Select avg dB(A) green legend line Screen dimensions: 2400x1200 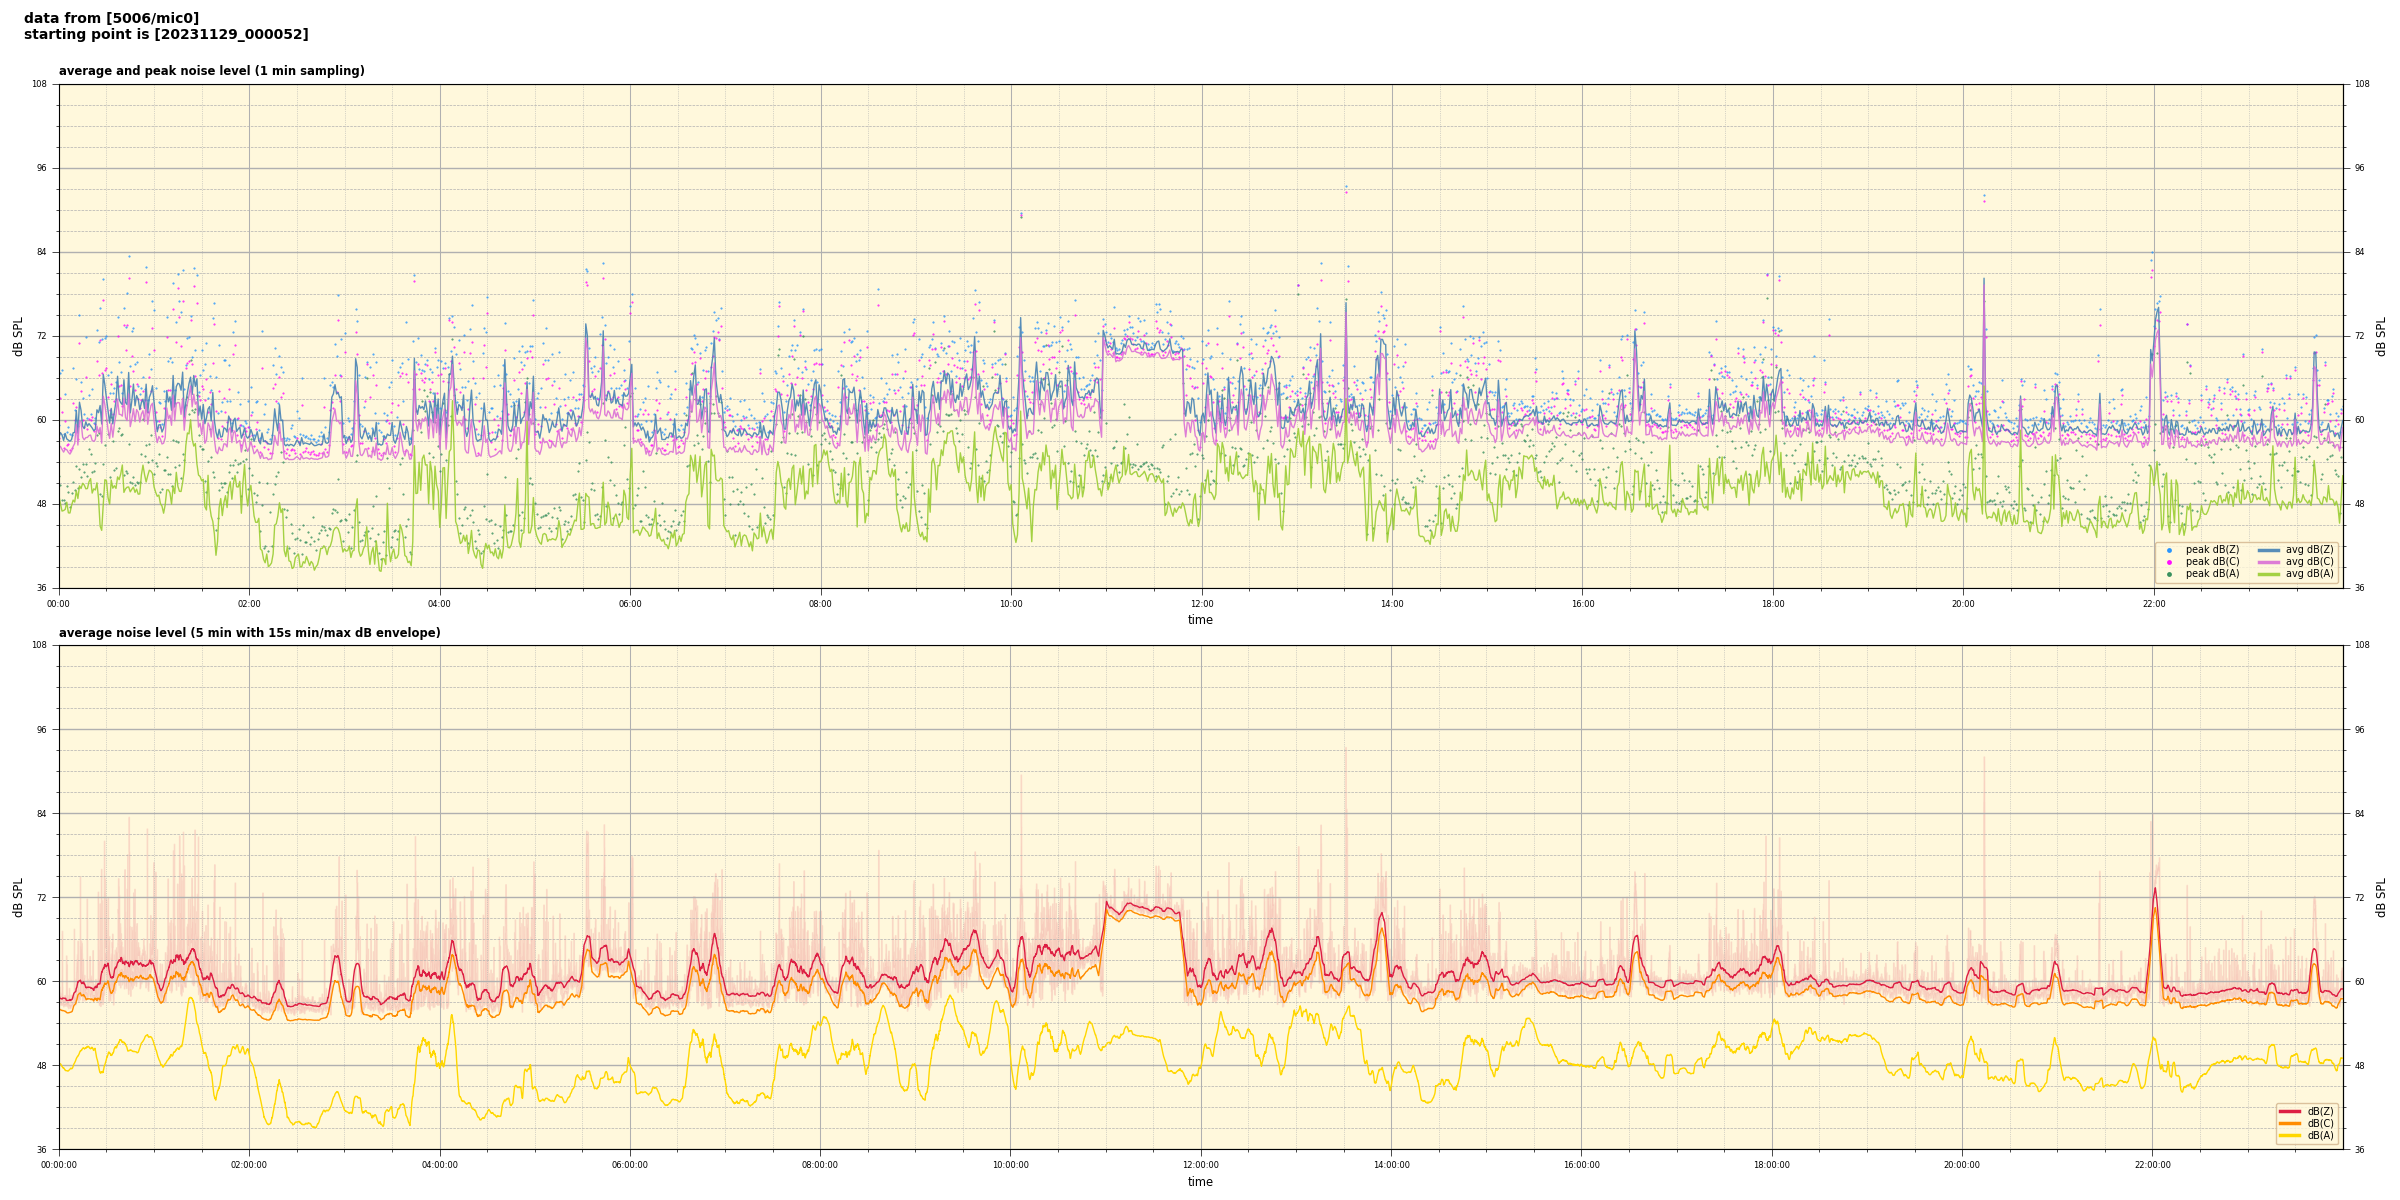(x=2268, y=574)
